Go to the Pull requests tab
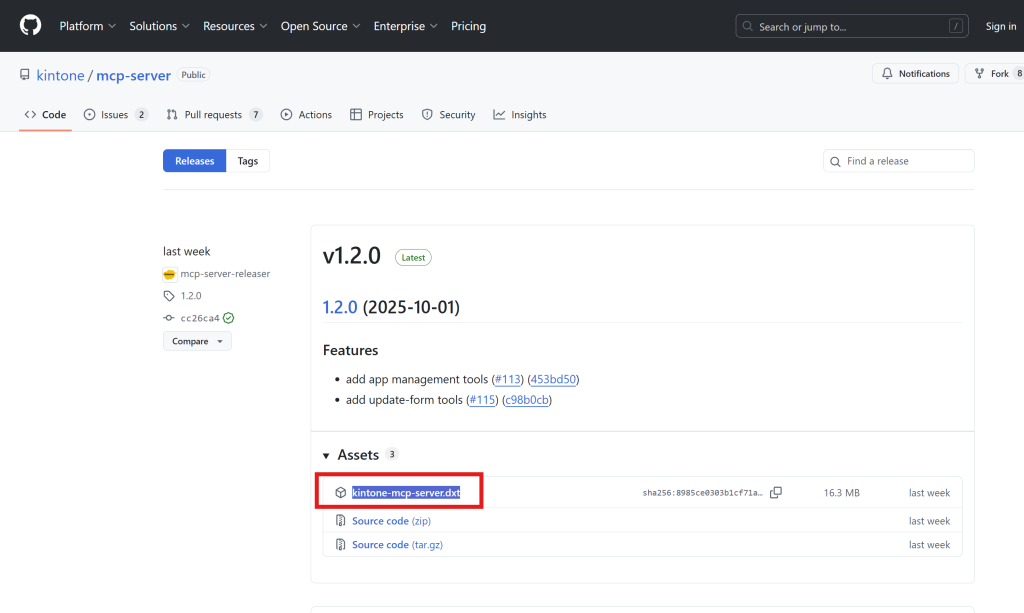The width and height of the screenshot is (1024, 613). (x=214, y=115)
